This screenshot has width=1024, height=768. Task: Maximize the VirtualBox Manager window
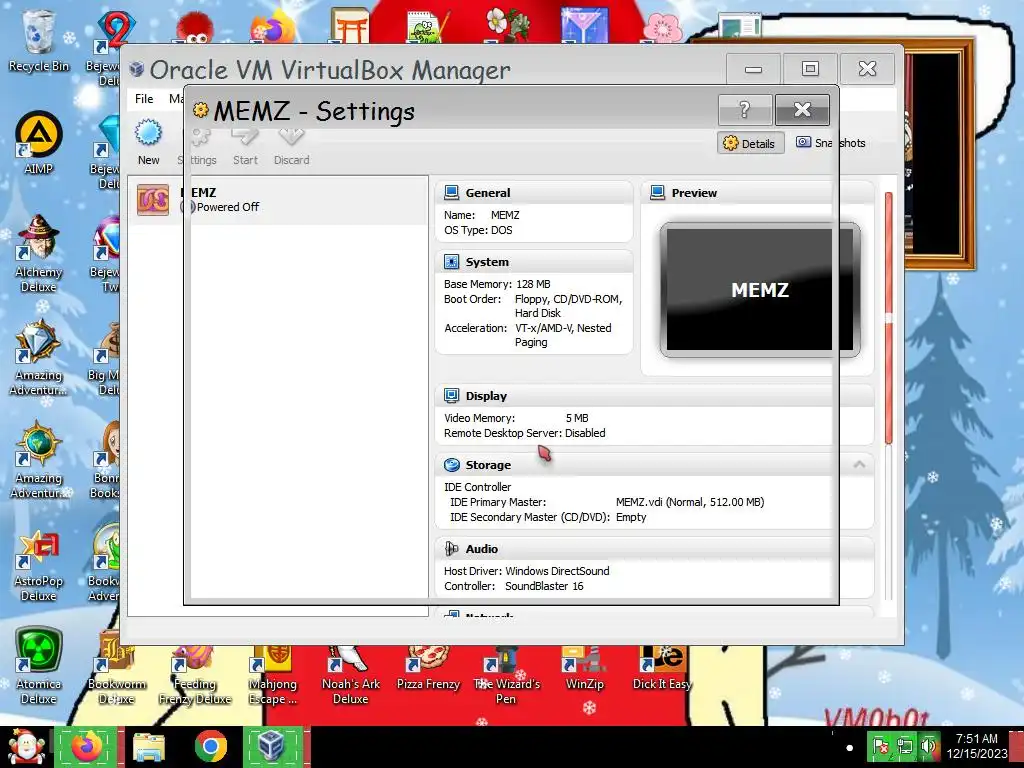[810, 69]
